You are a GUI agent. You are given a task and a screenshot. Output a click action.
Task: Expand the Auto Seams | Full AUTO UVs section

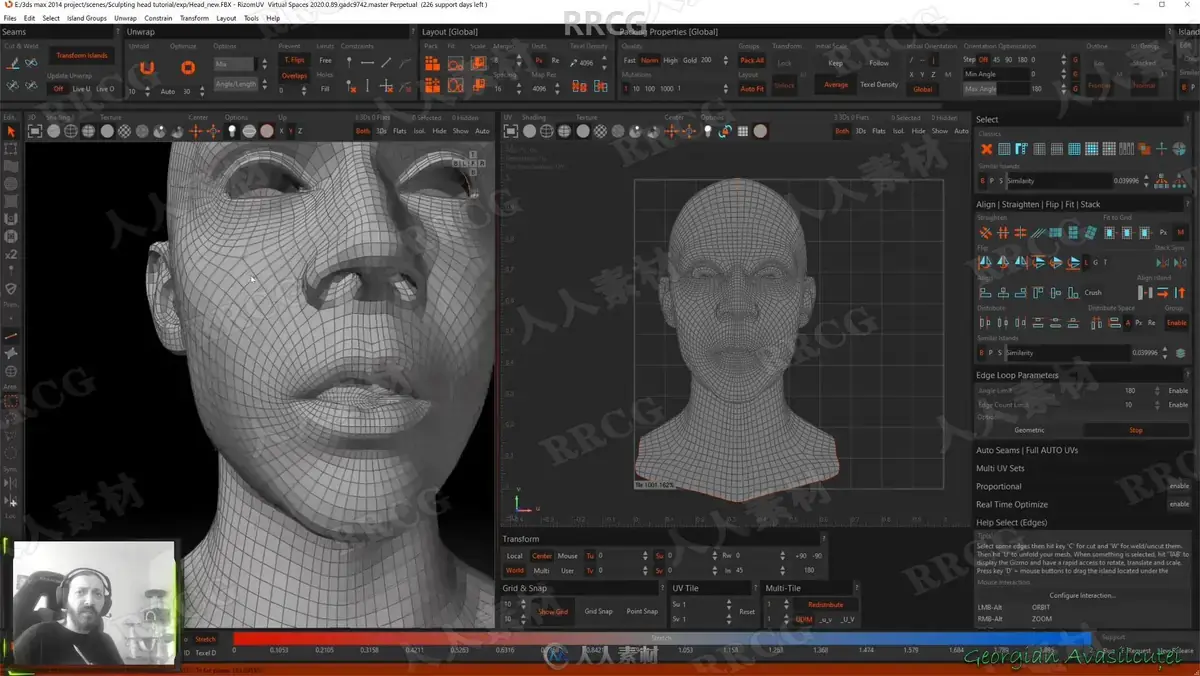tap(1027, 450)
